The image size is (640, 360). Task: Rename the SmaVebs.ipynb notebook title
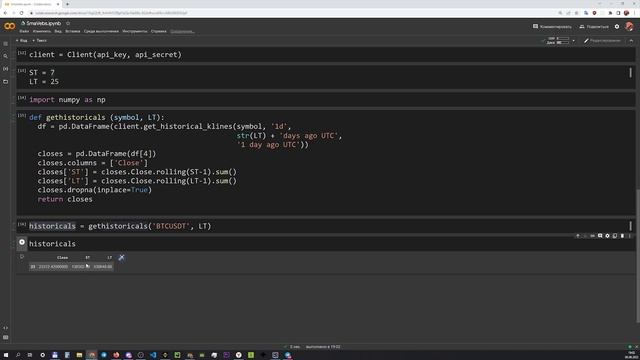coord(43,24)
